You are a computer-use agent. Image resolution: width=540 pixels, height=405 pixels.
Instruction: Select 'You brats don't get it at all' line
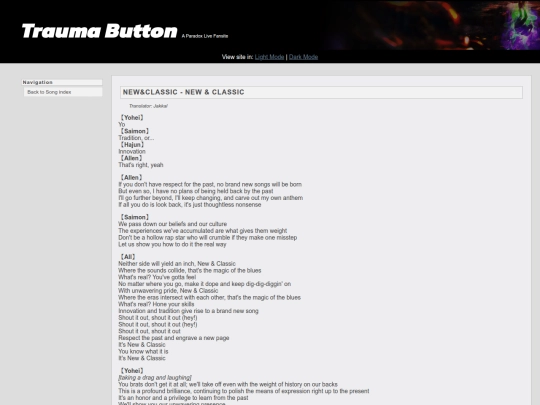[228, 384]
